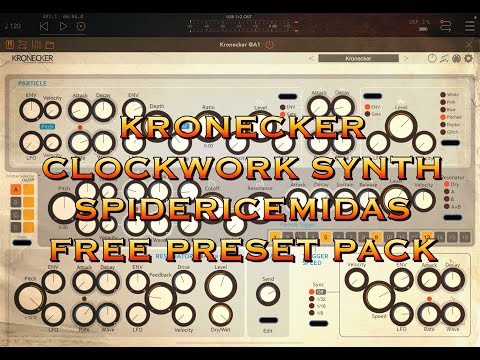
Task: Select emitter A
Action: (16, 190)
